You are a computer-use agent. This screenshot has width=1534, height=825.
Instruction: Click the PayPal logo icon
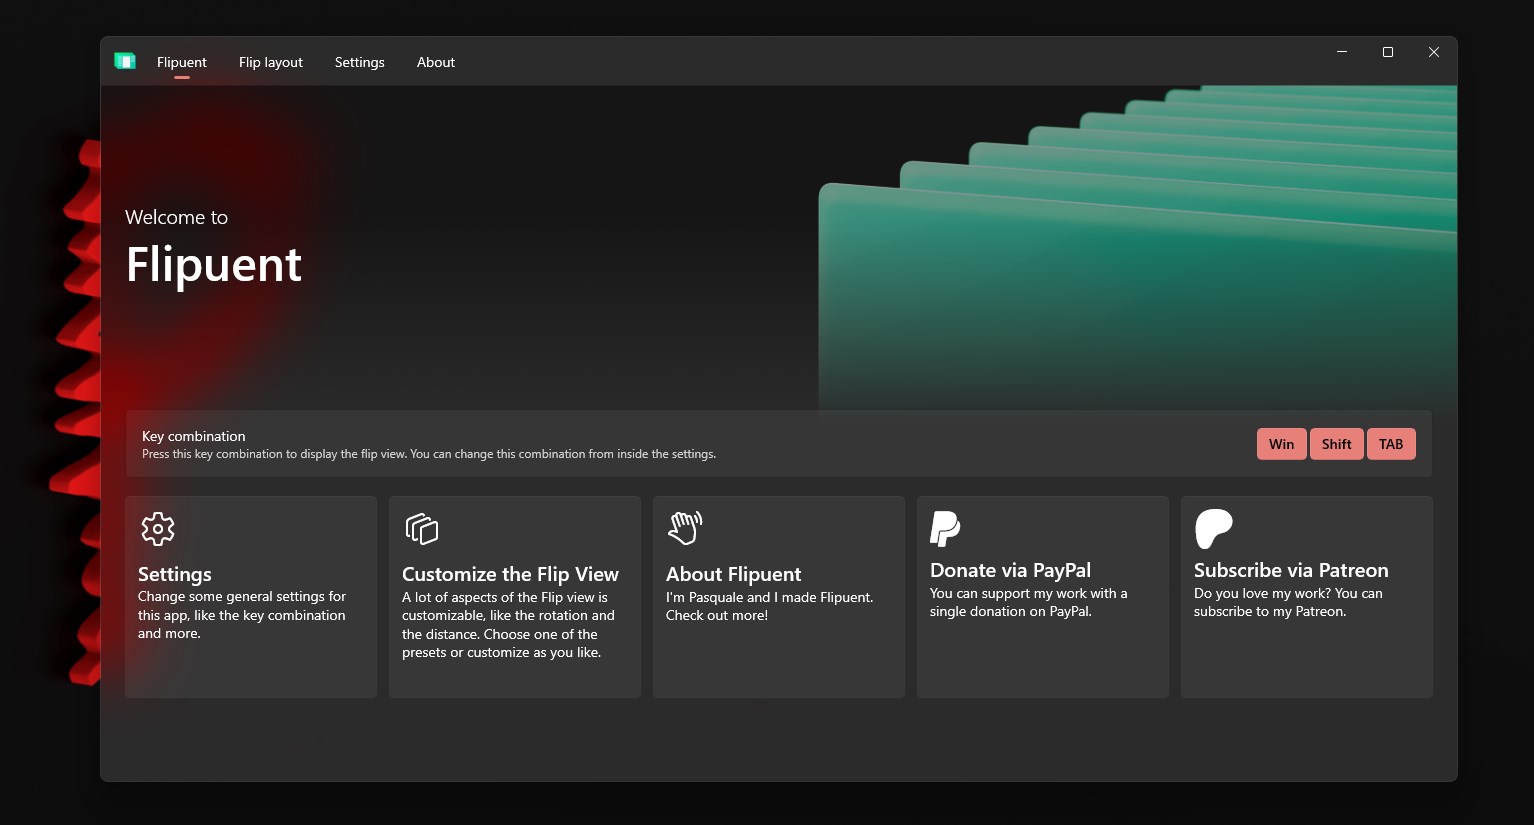945,528
